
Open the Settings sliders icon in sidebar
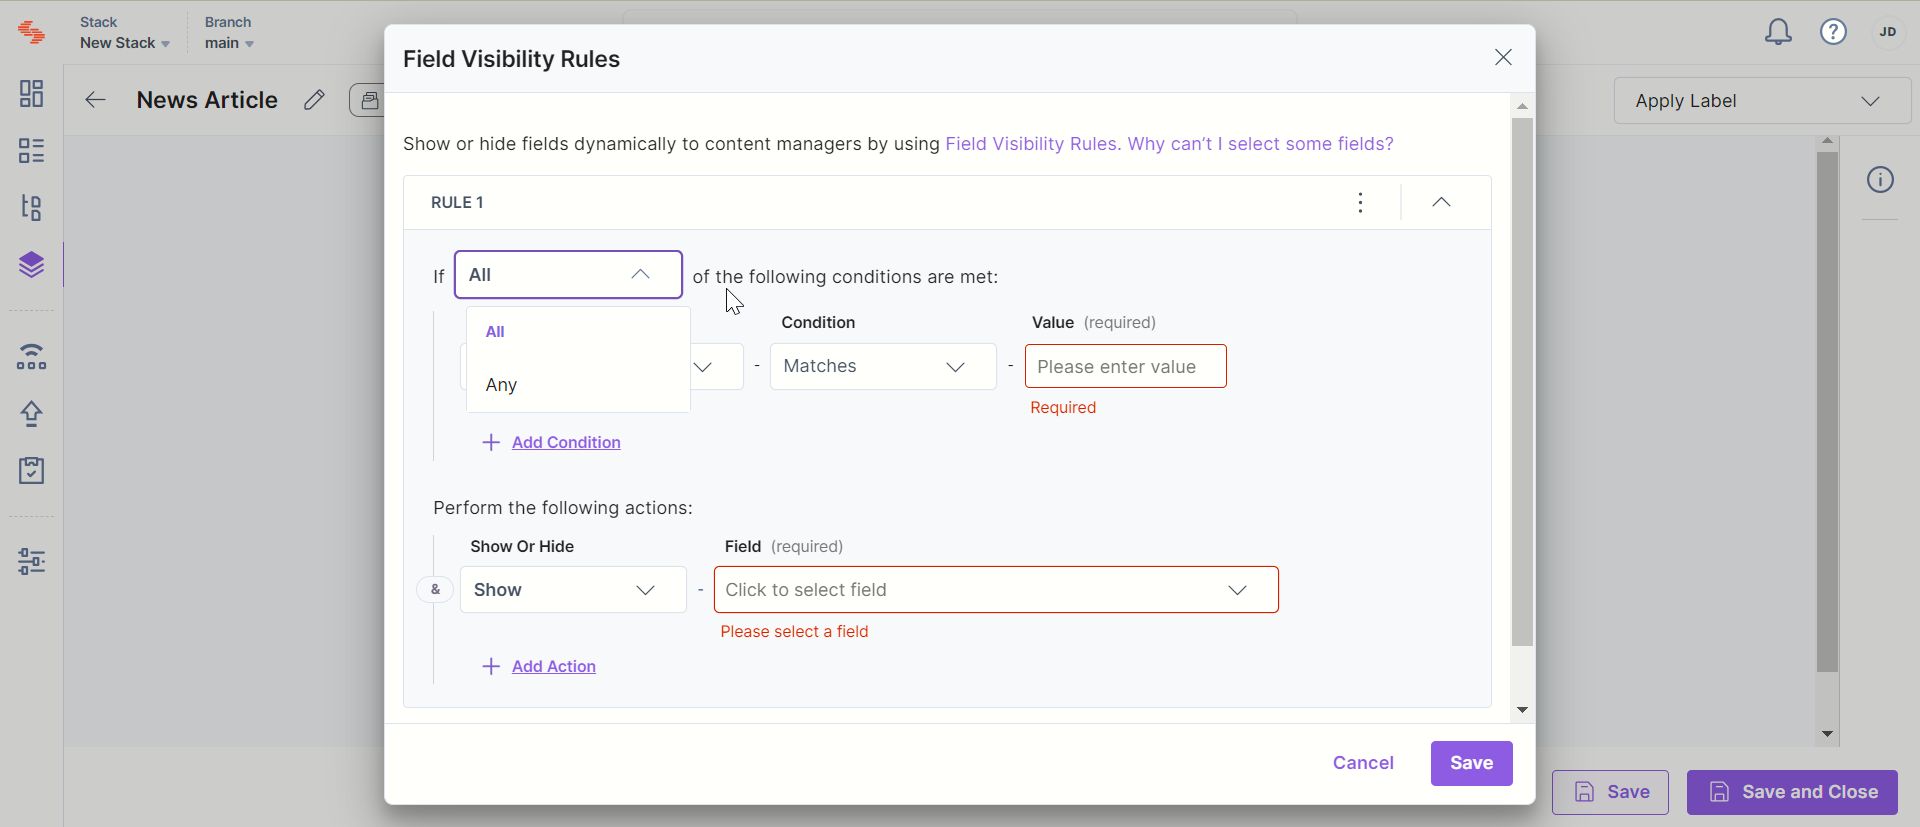point(31,562)
